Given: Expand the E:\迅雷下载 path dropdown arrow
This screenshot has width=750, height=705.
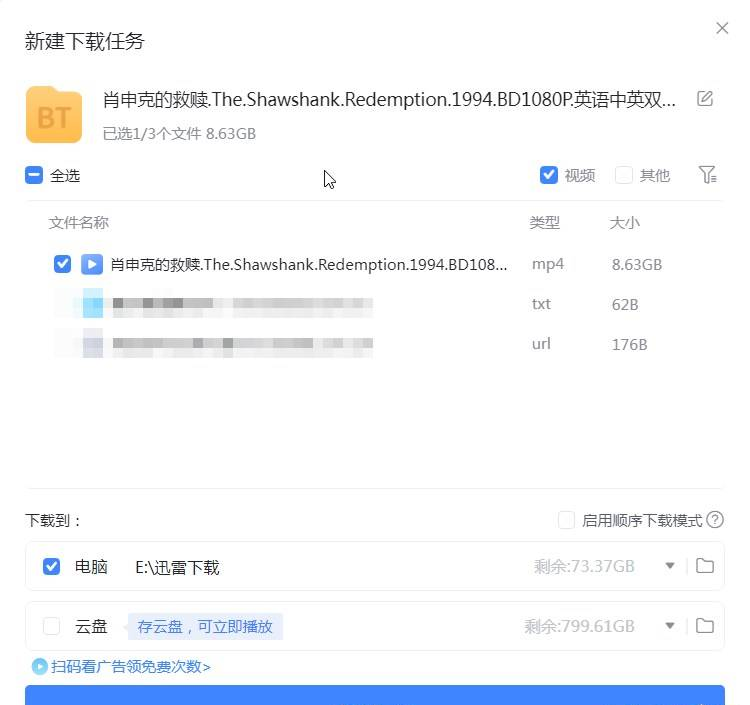Looking at the screenshot, I should click(670, 566).
